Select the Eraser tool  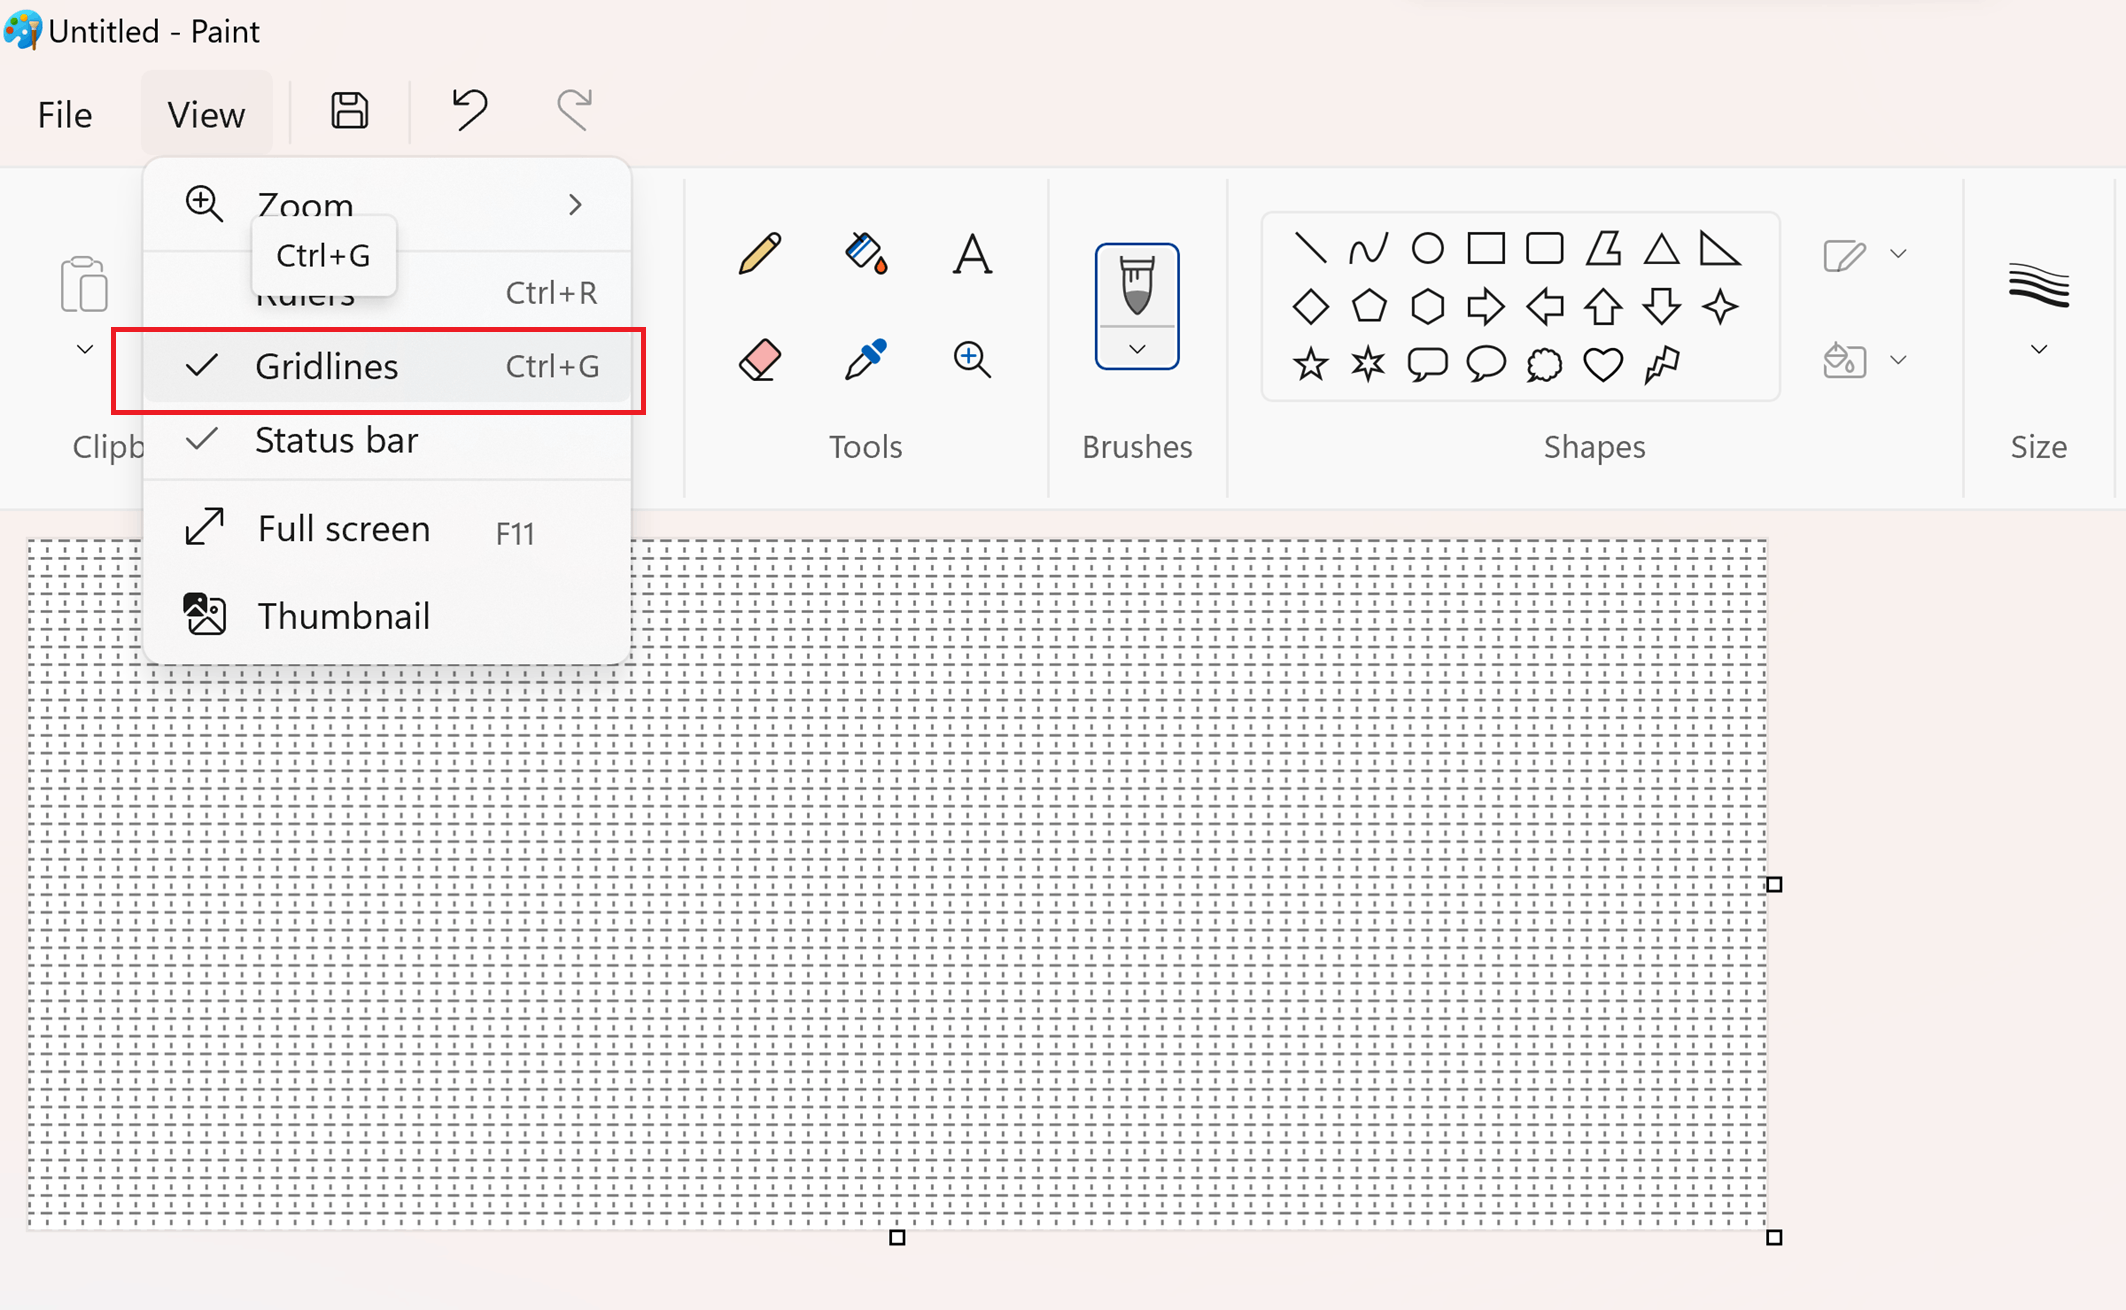click(x=760, y=360)
